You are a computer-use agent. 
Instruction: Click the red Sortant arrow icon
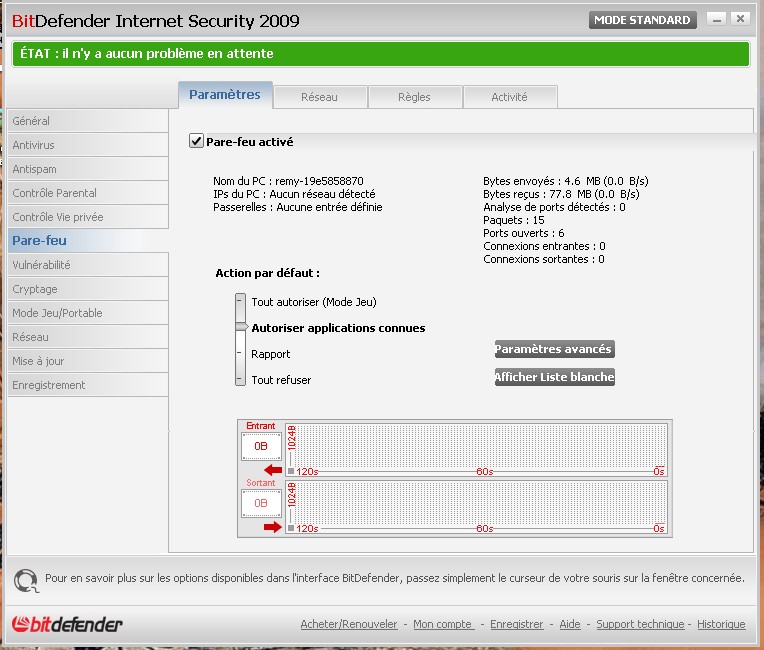click(x=273, y=527)
